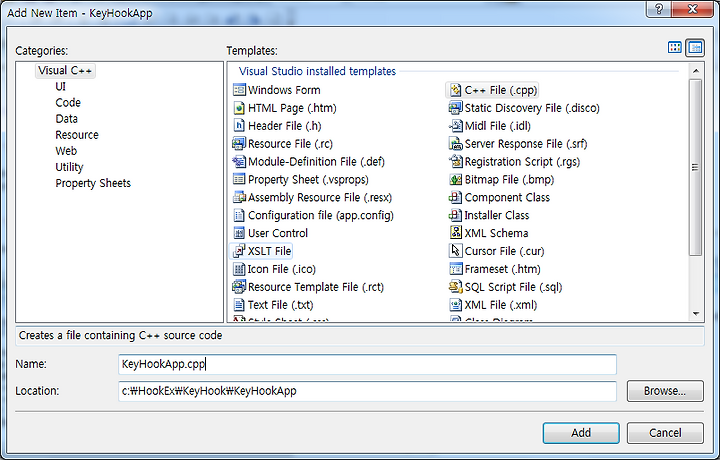Viewport: 720px width, 460px height.
Task: Choose the Installer Class icon
Action: pyautogui.click(x=455, y=215)
